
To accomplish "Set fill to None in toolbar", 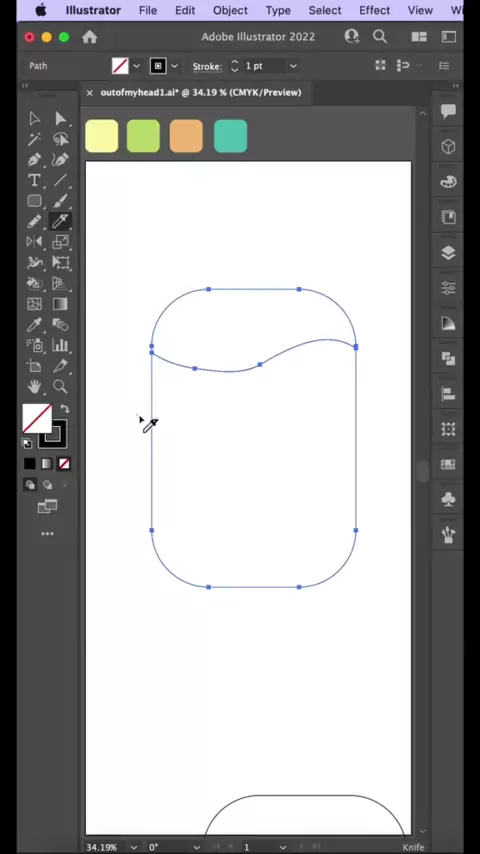I will coord(64,464).
